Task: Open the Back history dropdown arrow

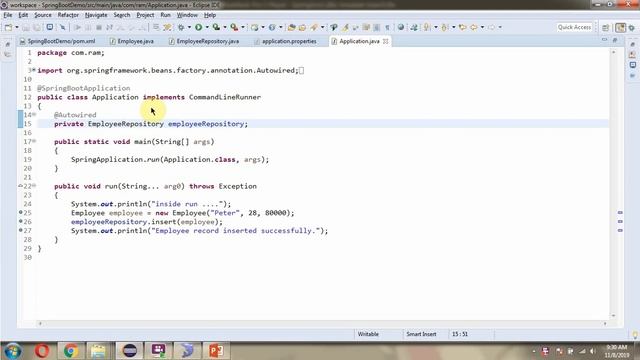Action: tap(482, 27)
